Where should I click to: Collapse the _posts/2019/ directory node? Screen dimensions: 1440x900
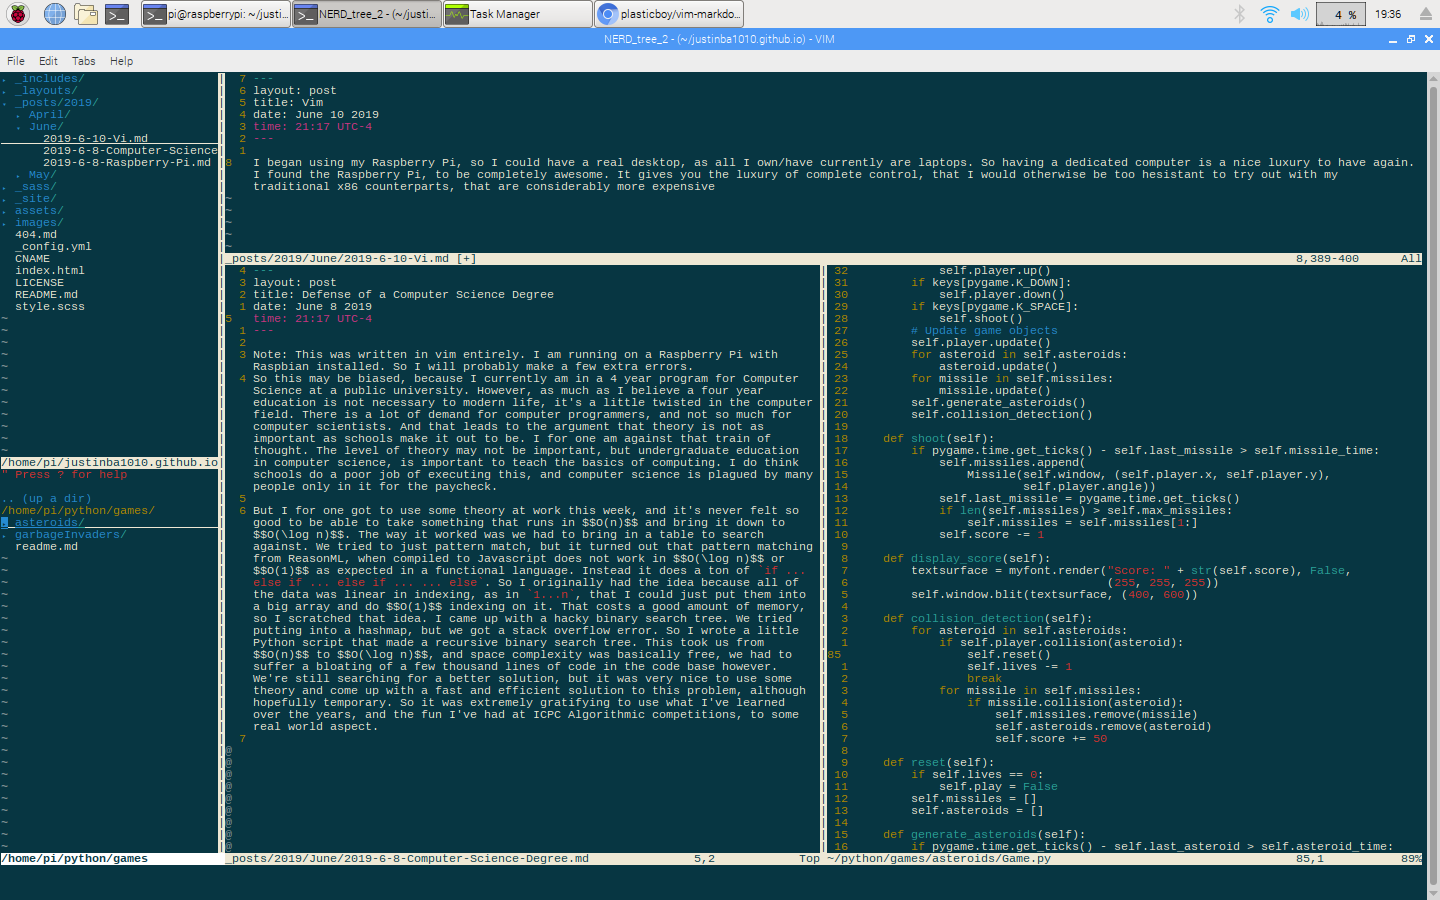56,102
